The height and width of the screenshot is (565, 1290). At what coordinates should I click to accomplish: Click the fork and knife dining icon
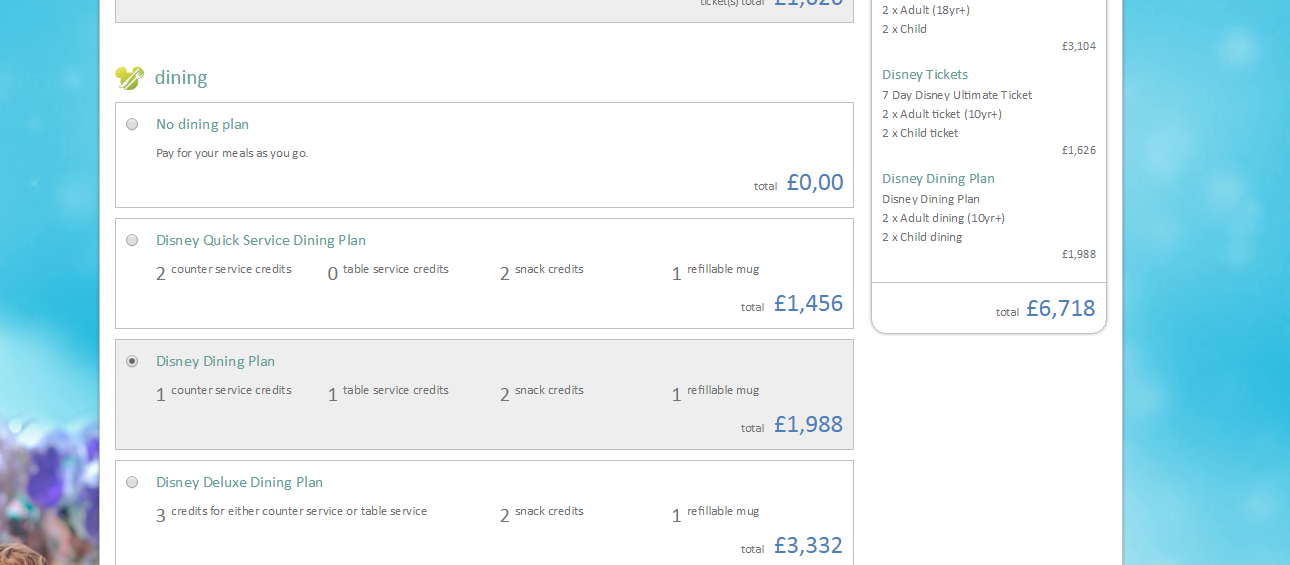click(x=129, y=78)
